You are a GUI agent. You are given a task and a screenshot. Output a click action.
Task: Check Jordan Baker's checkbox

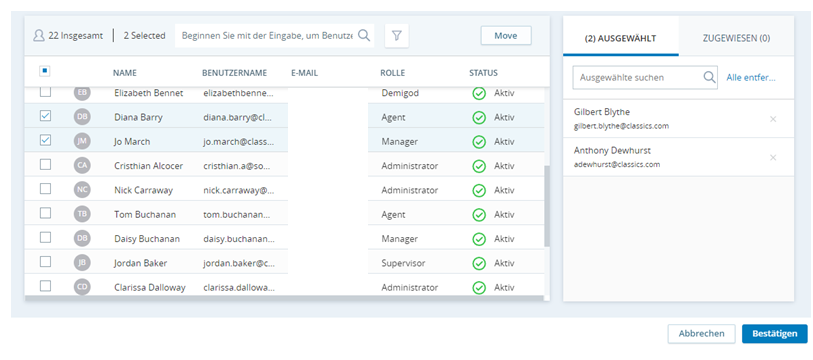pyautogui.click(x=46, y=261)
